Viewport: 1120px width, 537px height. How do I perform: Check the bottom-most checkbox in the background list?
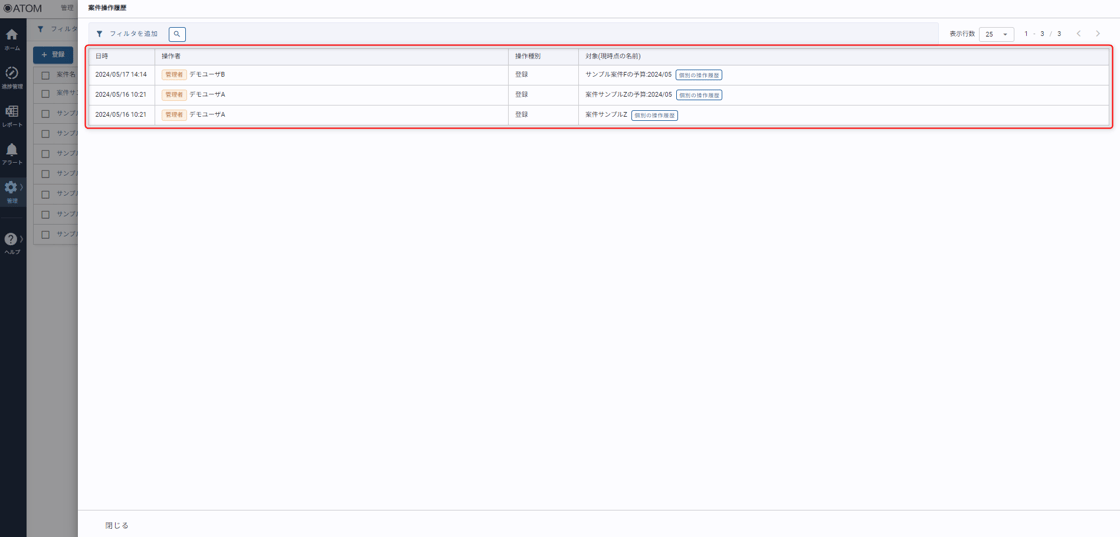pyautogui.click(x=45, y=235)
